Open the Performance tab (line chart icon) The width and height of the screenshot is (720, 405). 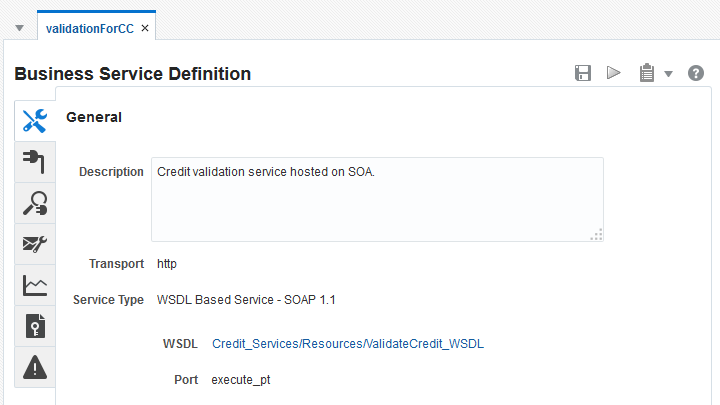[34, 285]
